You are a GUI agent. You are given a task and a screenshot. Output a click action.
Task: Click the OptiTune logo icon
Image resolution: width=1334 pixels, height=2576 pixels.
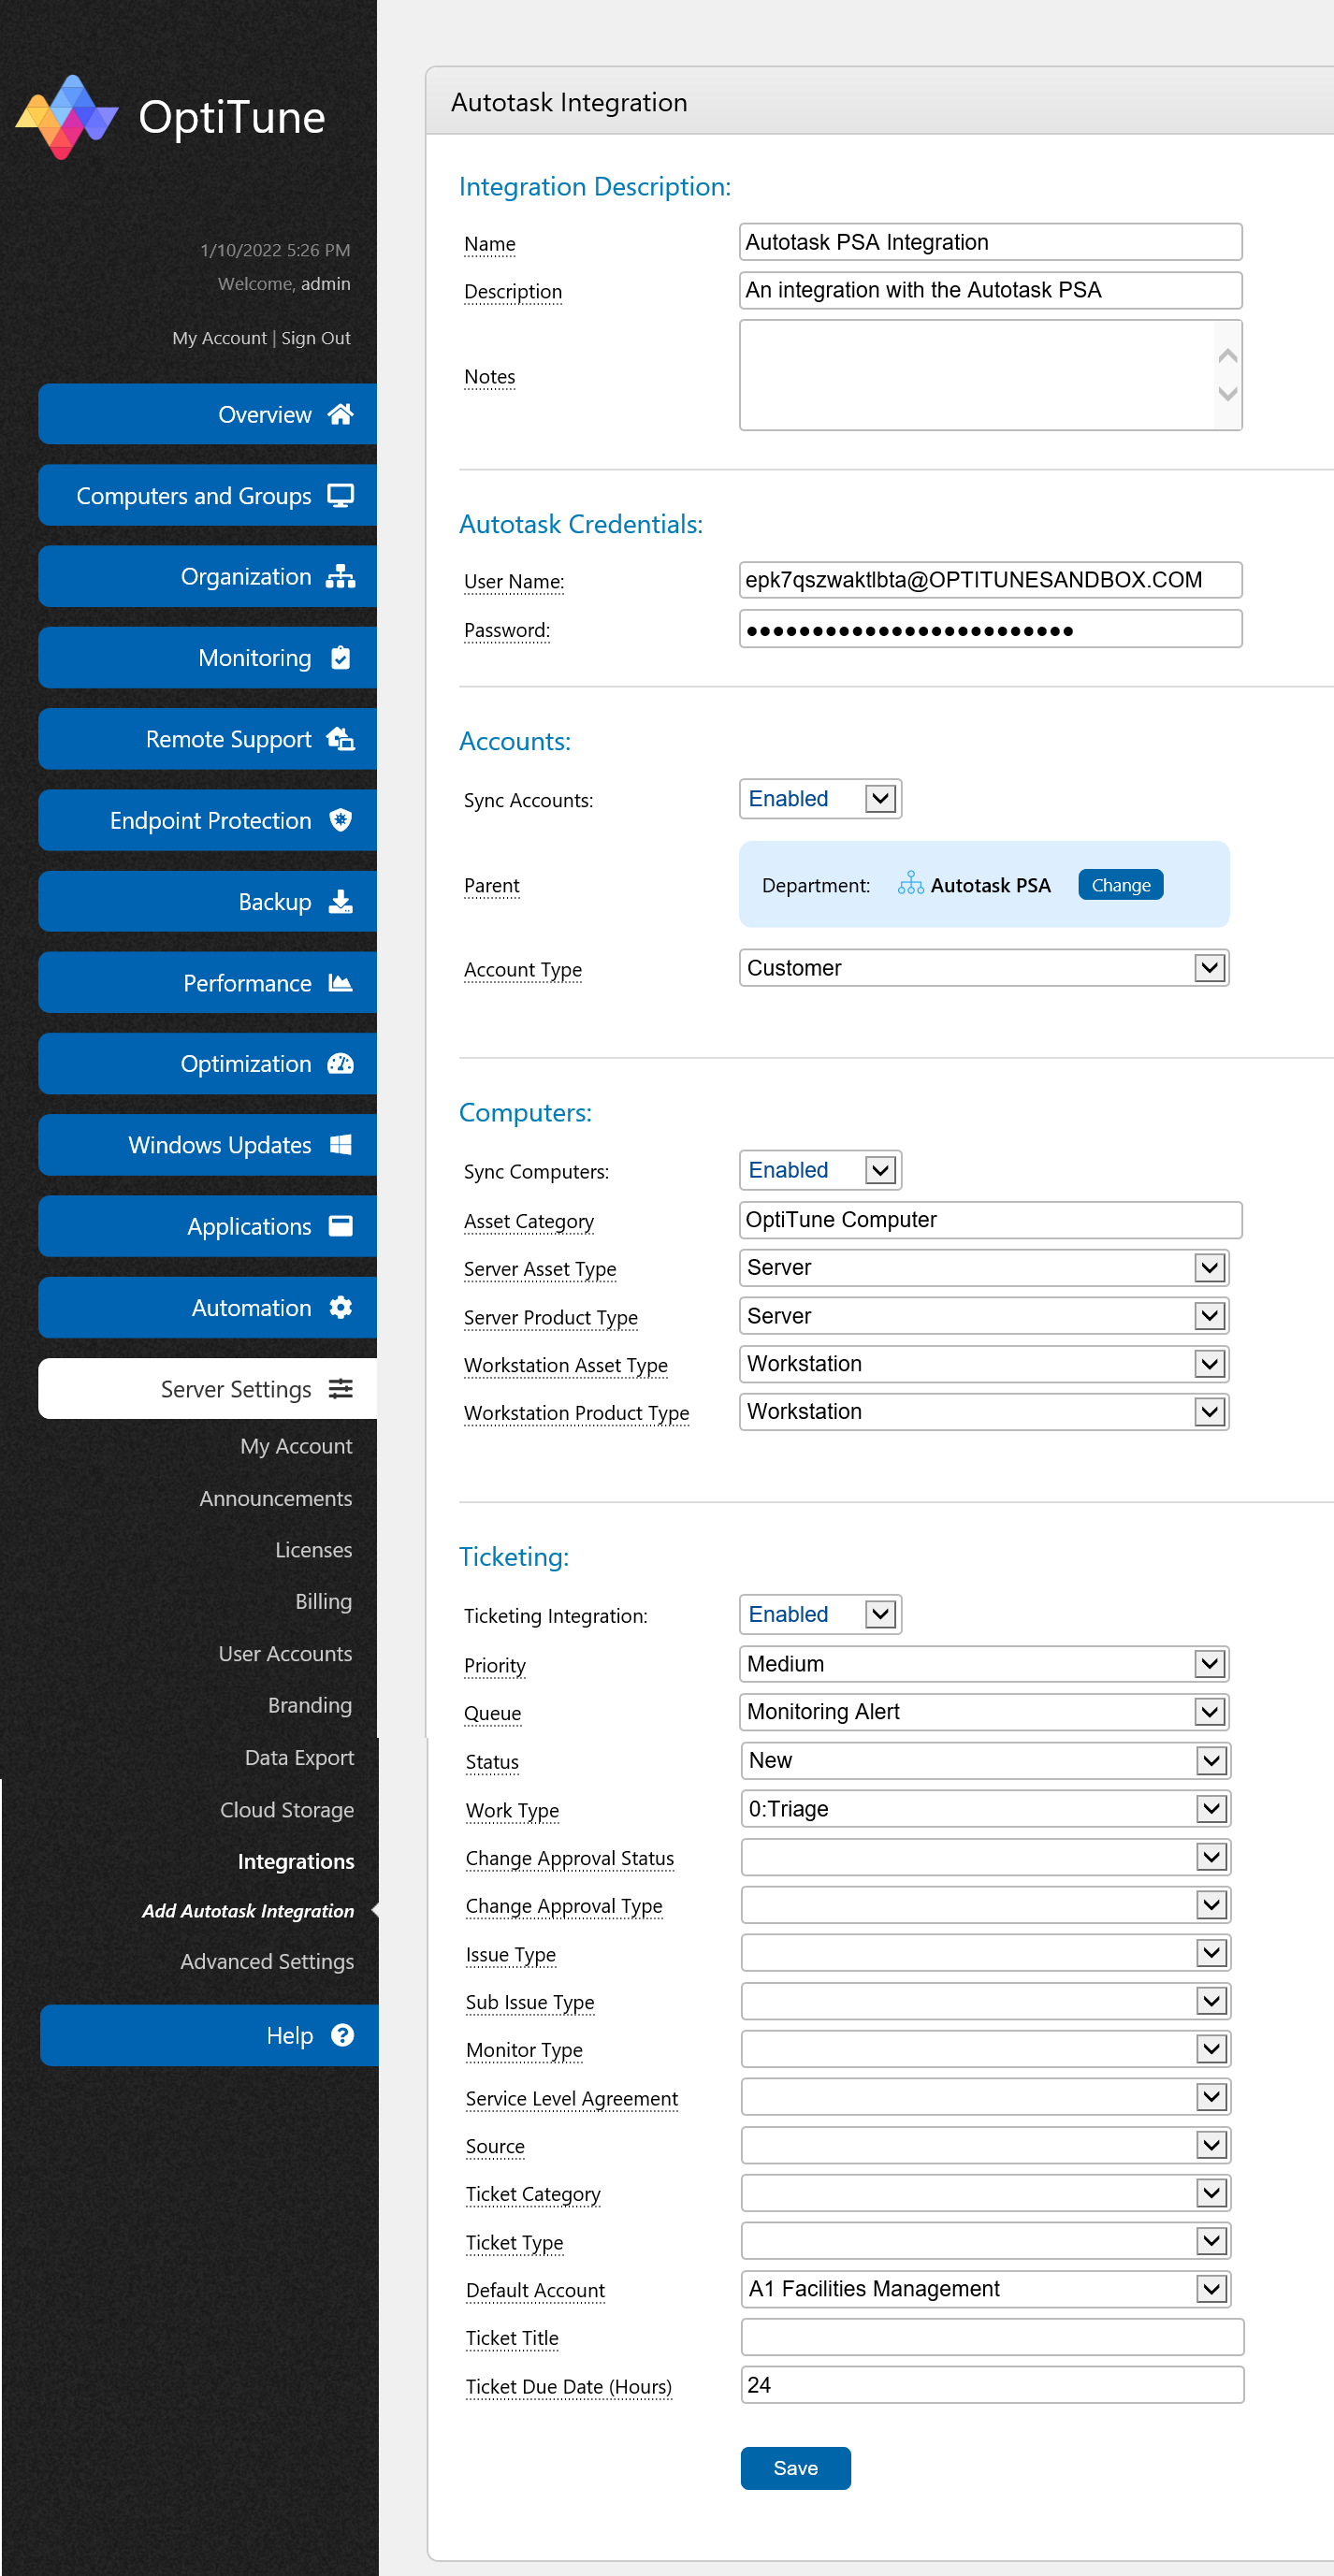click(67, 117)
